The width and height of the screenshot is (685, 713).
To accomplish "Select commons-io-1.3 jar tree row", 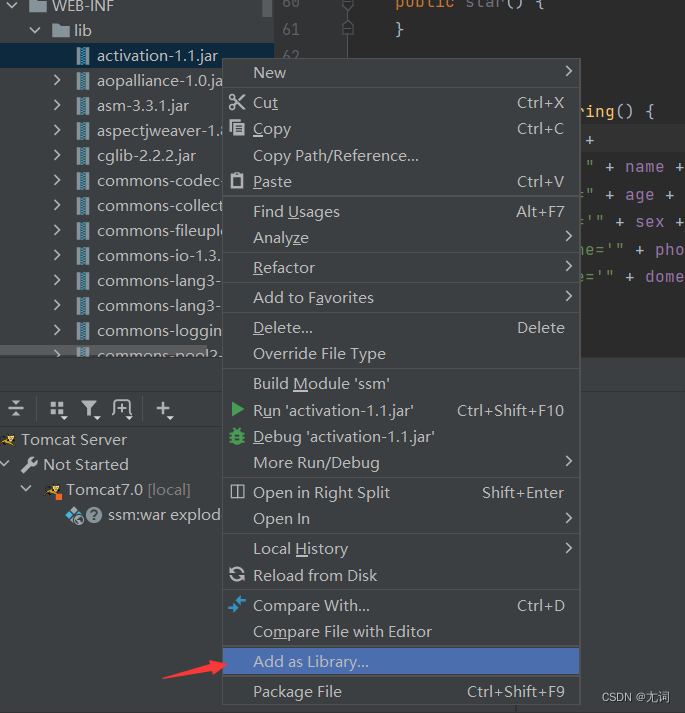I will tap(111, 256).
